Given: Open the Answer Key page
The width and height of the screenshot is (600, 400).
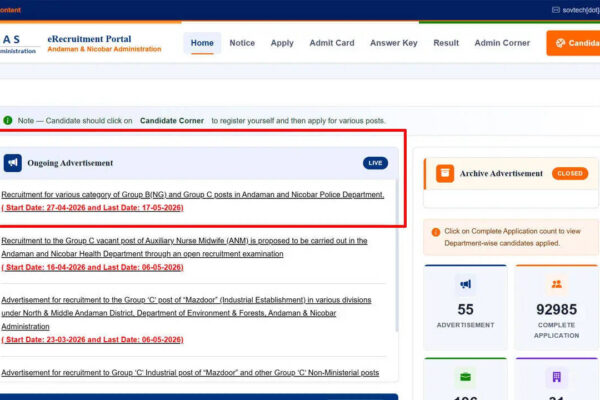Looking at the screenshot, I should click(394, 43).
